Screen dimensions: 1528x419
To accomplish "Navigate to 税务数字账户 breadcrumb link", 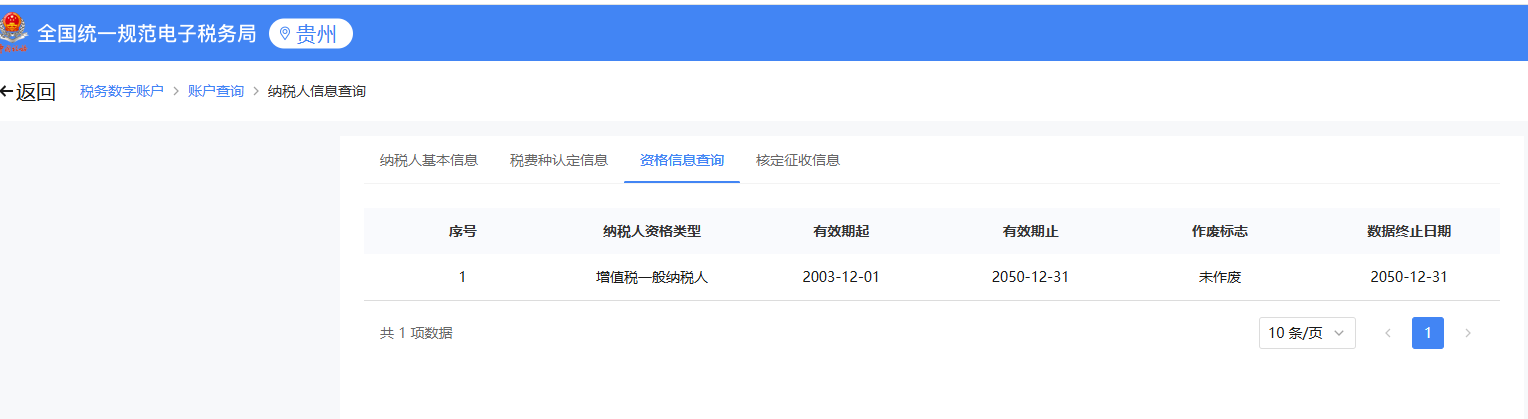I will [x=121, y=91].
